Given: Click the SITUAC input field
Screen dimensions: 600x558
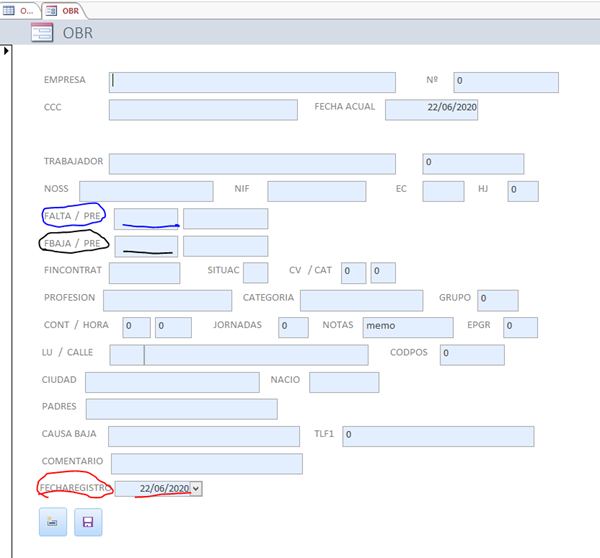Looking at the screenshot, I should tap(256, 273).
